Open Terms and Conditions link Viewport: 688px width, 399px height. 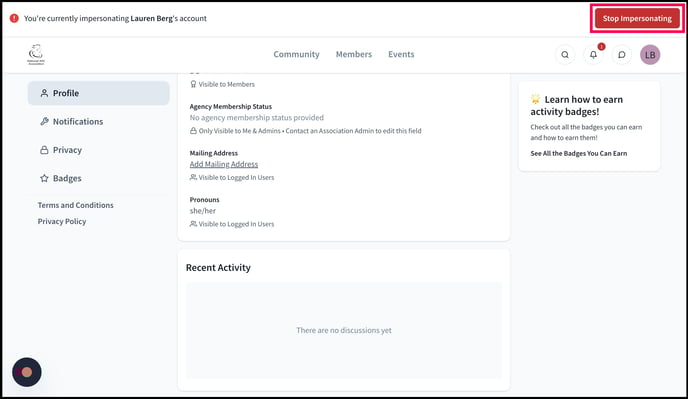click(75, 205)
